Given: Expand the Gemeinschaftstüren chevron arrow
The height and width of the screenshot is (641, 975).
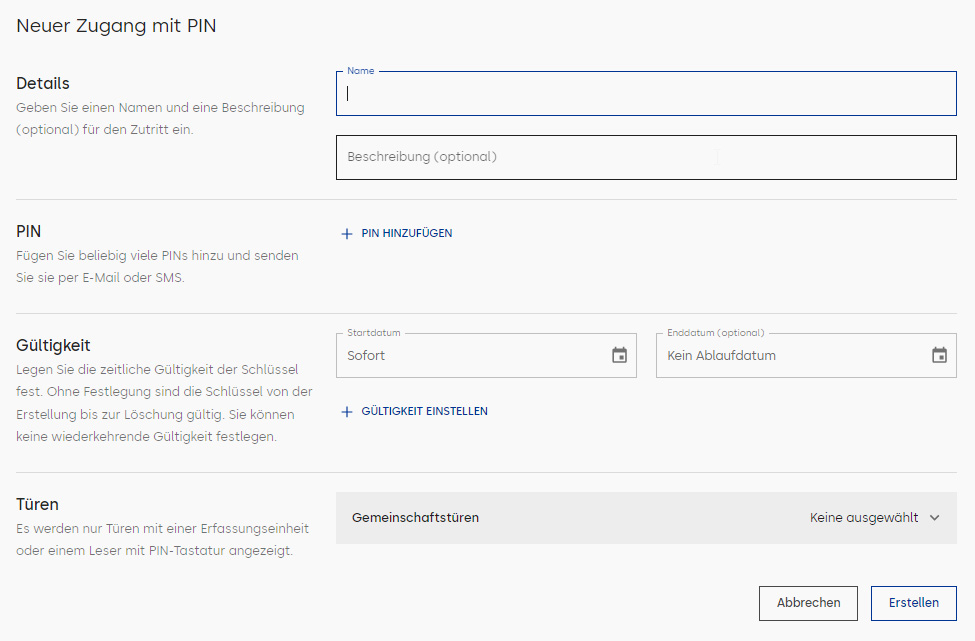Looking at the screenshot, I should point(935,518).
